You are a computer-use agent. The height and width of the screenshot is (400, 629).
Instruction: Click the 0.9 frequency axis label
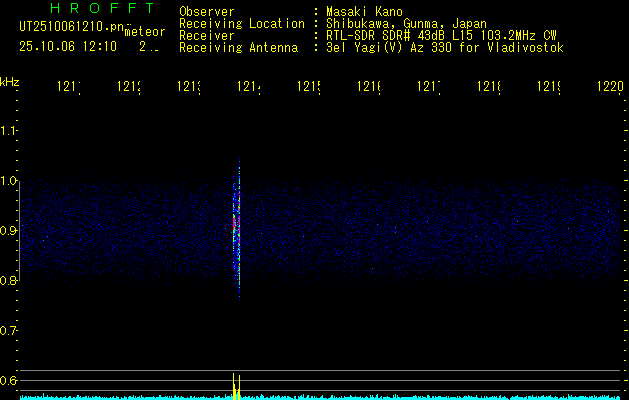click(9, 231)
